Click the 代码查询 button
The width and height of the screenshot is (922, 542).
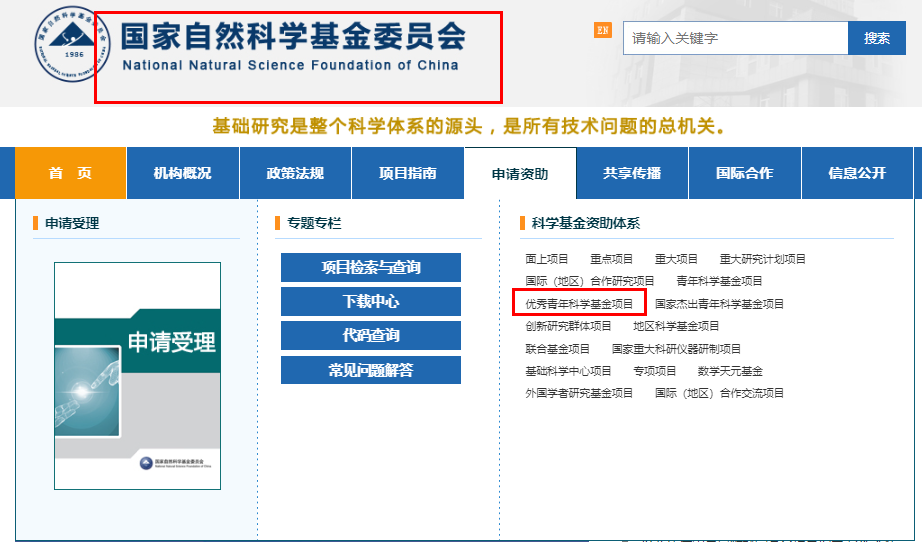tap(371, 336)
